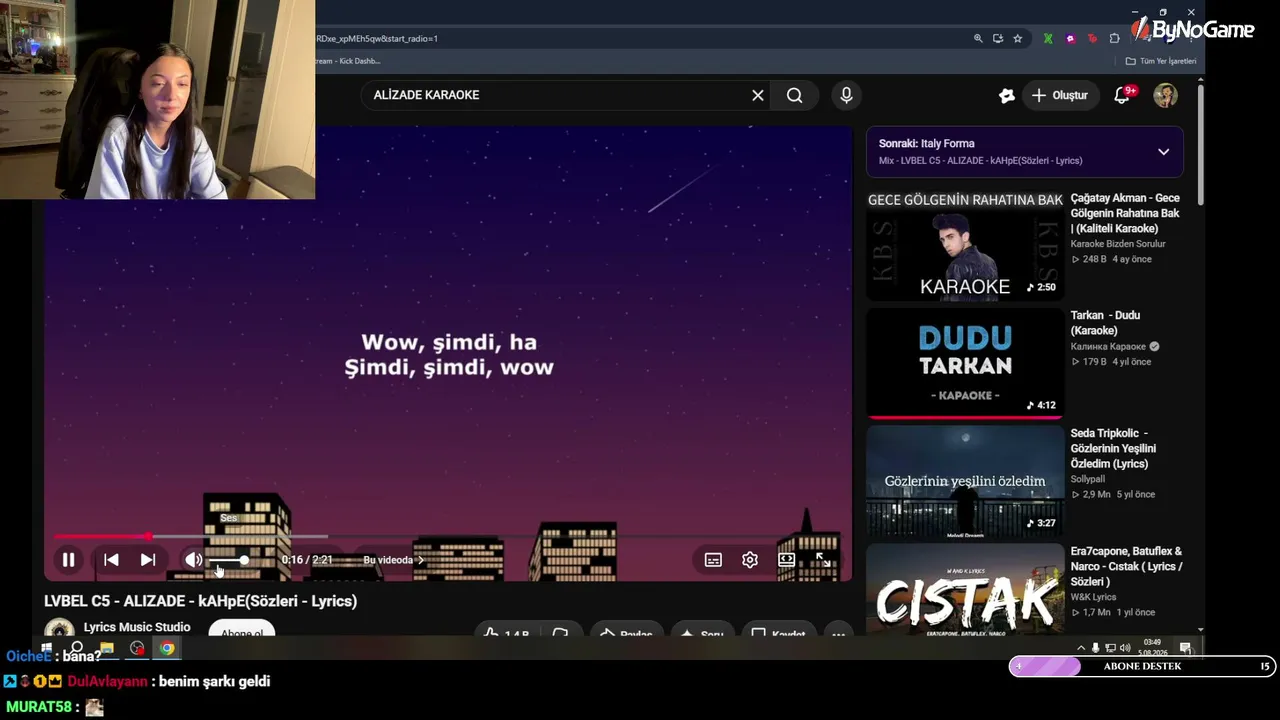Open 'Çağatay Akman - Gece Gölgenin Rahatına Bak' title
Image resolution: width=1280 pixels, height=720 pixels.
(x=1125, y=213)
